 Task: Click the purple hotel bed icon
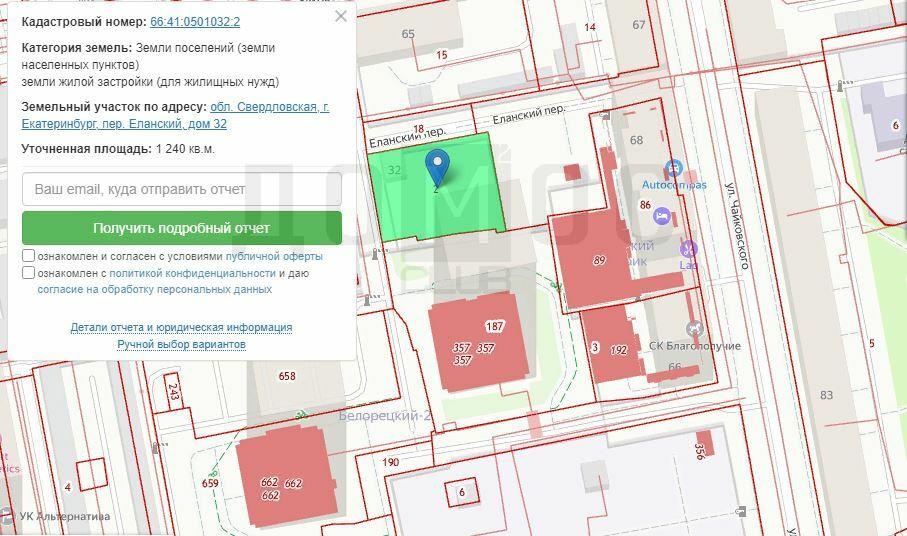pyautogui.click(x=661, y=216)
